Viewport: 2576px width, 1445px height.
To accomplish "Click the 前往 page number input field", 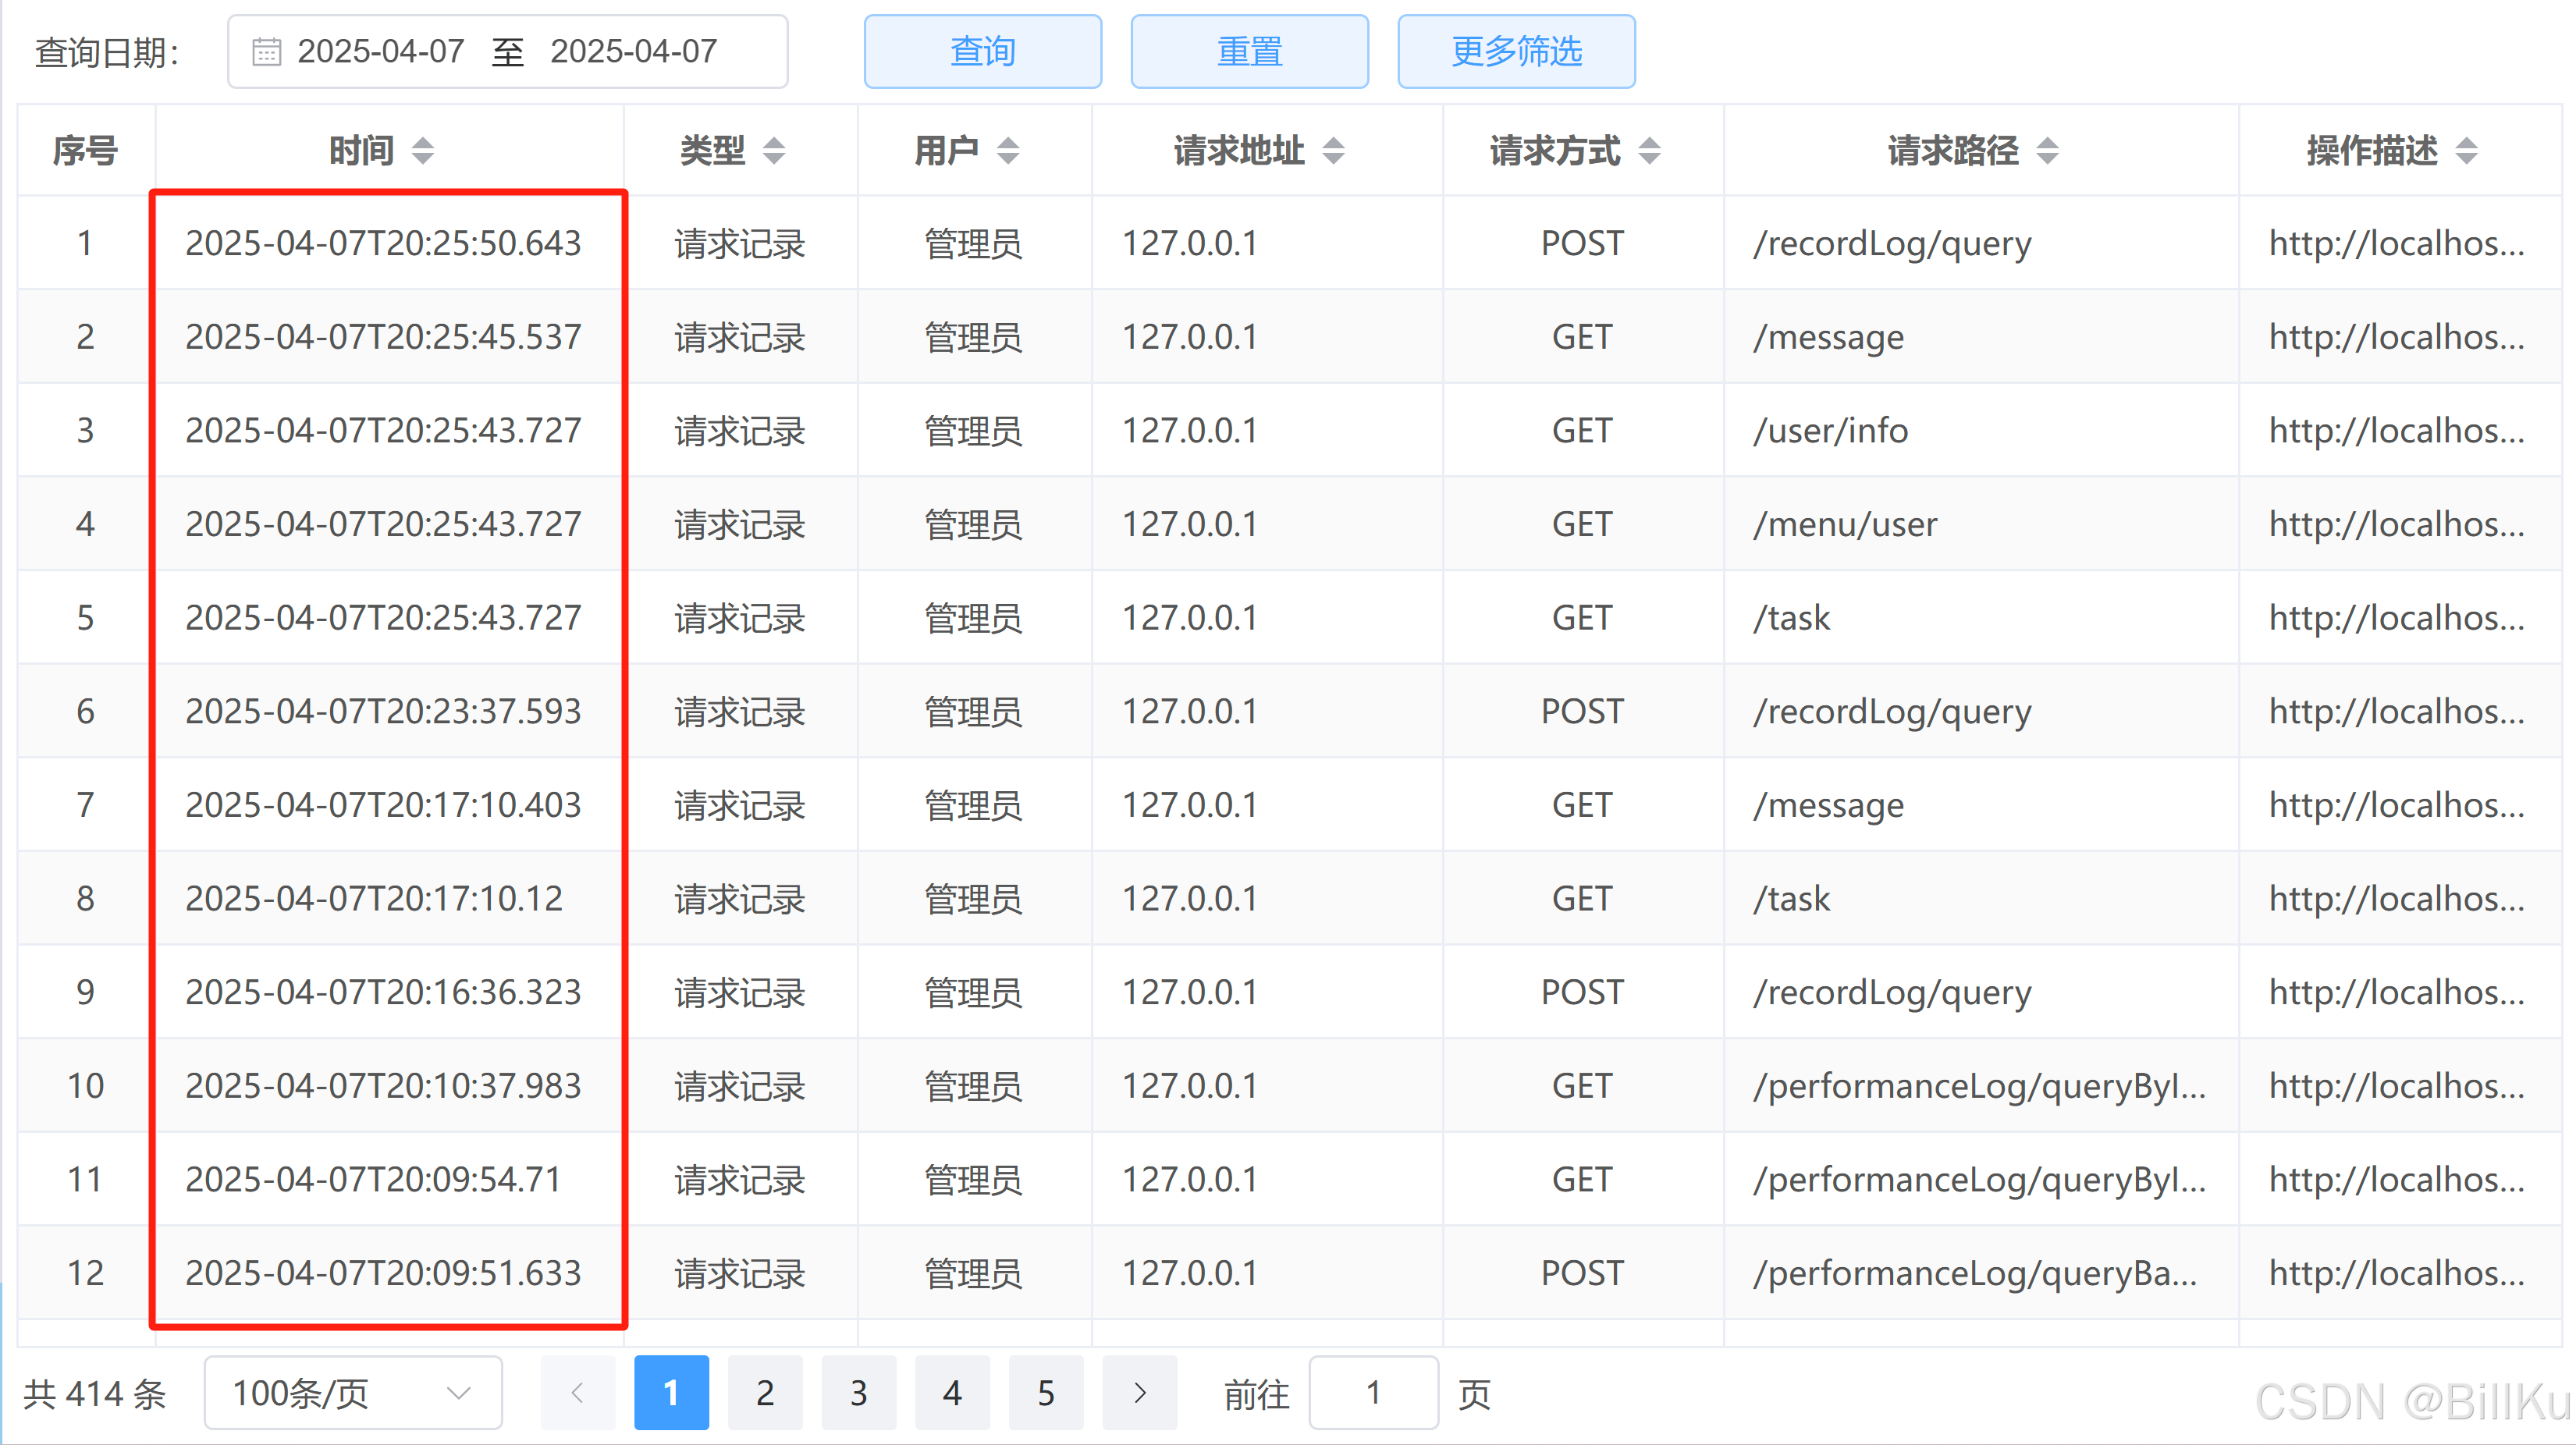I will tap(1373, 1392).
